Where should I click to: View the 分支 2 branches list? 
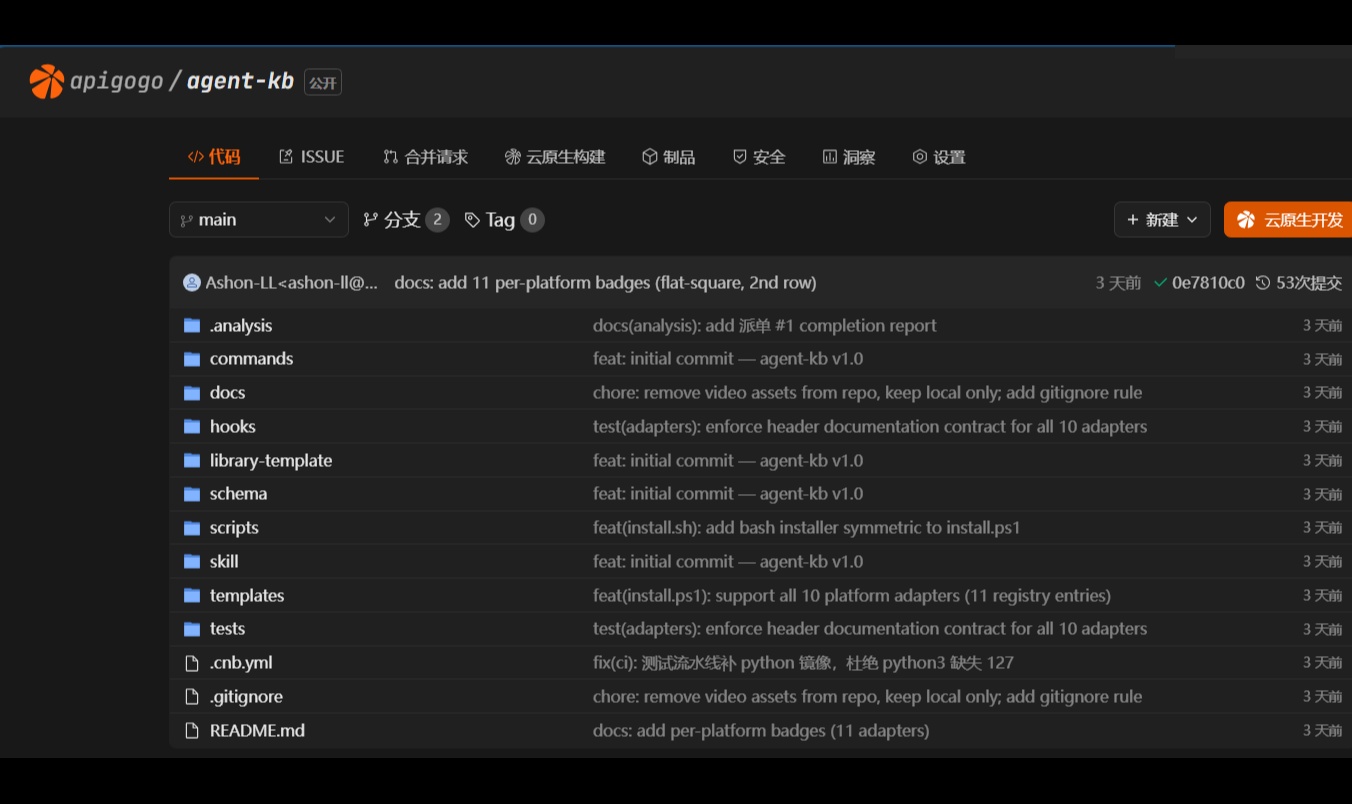tap(405, 220)
